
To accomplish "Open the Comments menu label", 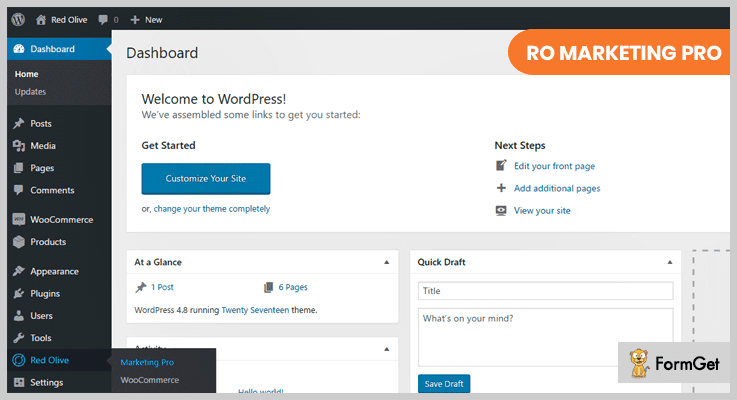I will [52, 190].
